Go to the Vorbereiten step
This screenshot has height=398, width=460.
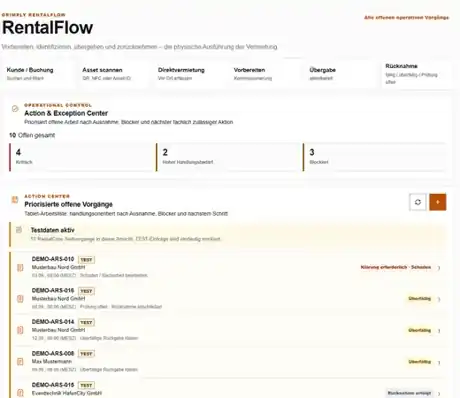(x=265, y=74)
